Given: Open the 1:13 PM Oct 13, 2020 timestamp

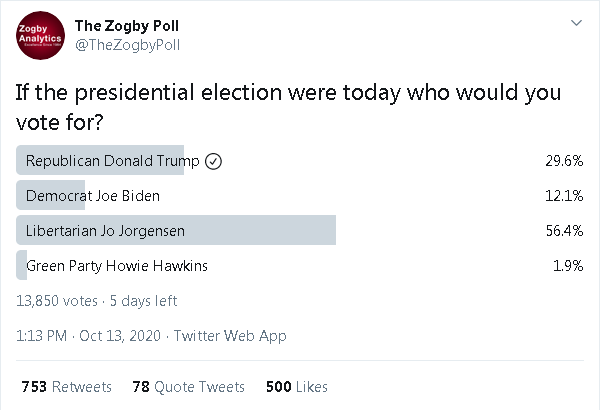Looking at the screenshot, I should (88, 336).
